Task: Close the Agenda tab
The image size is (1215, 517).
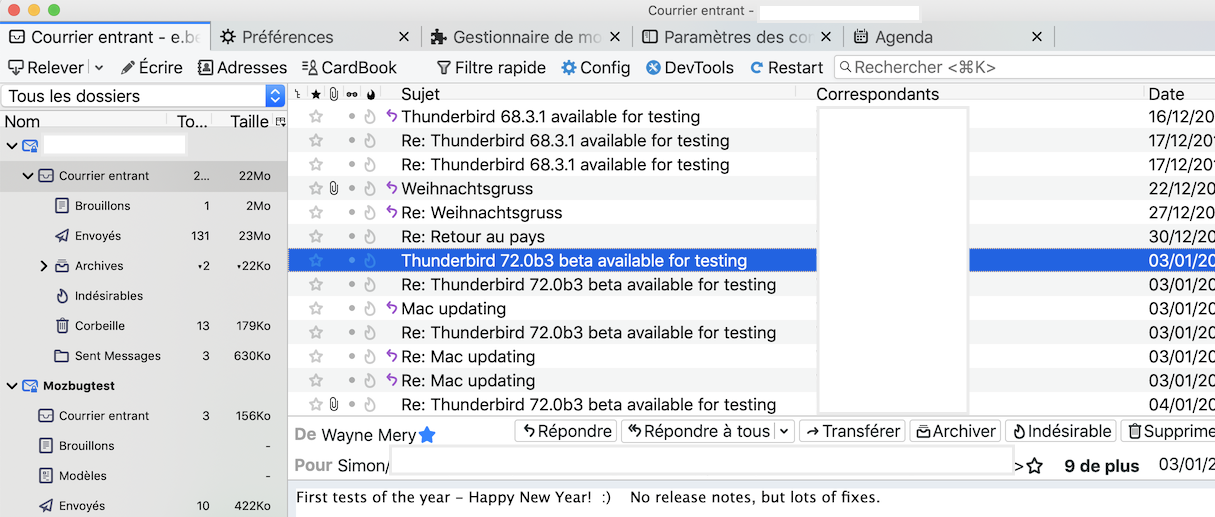Action: (x=1037, y=37)
